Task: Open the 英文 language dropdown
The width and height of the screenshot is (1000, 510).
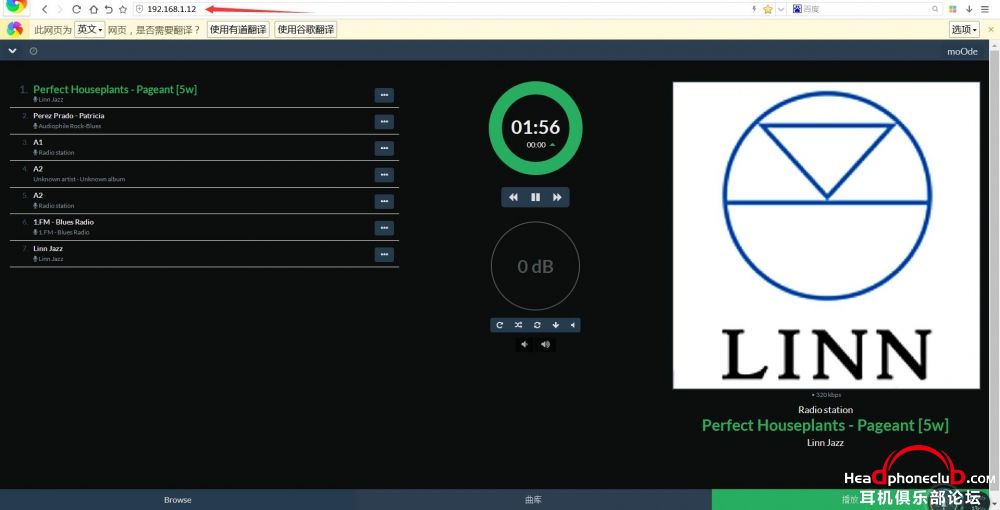Action: (x=89, y=29)
